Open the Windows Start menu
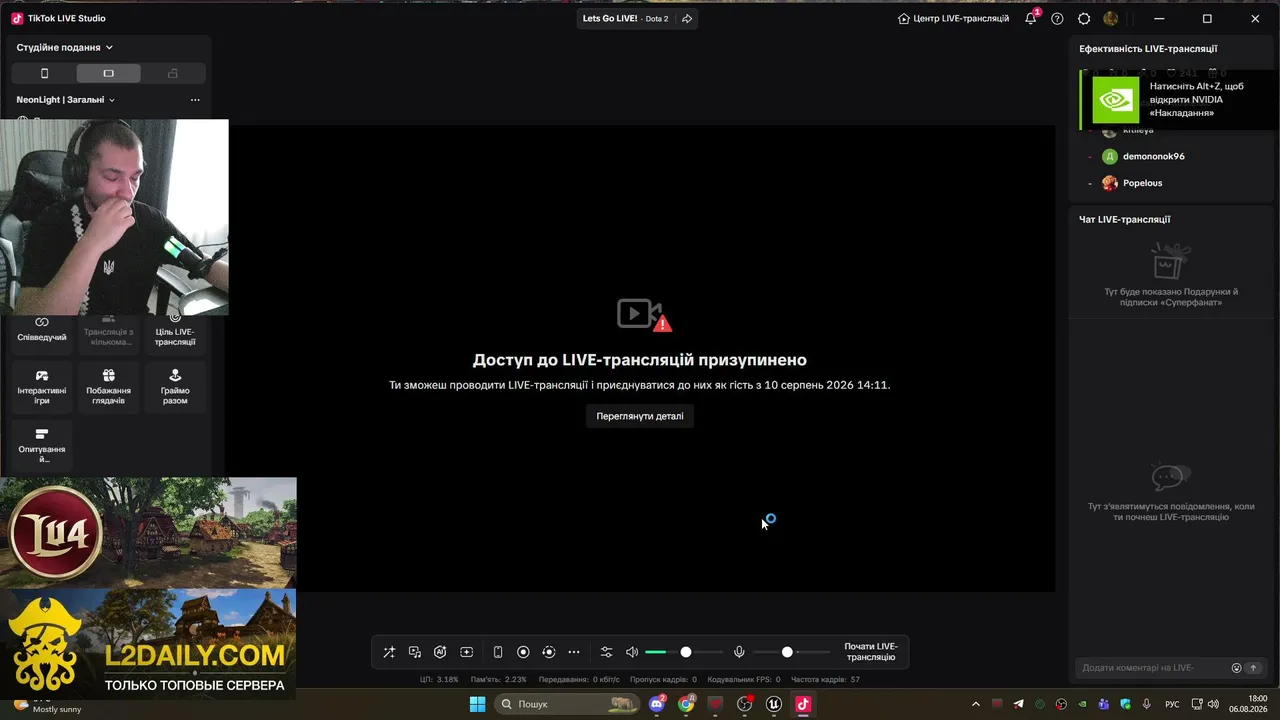This screenshot has height=720, width=1280. (477, 704)
